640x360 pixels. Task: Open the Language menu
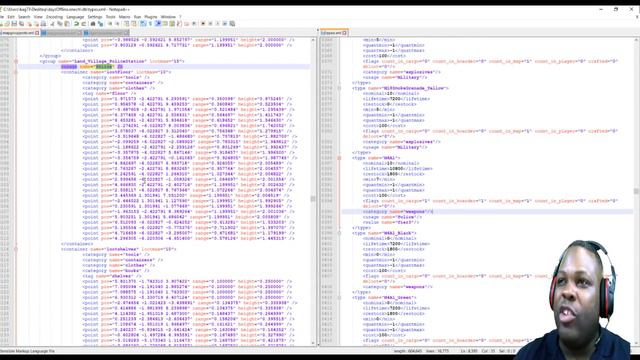pos(75,17)
